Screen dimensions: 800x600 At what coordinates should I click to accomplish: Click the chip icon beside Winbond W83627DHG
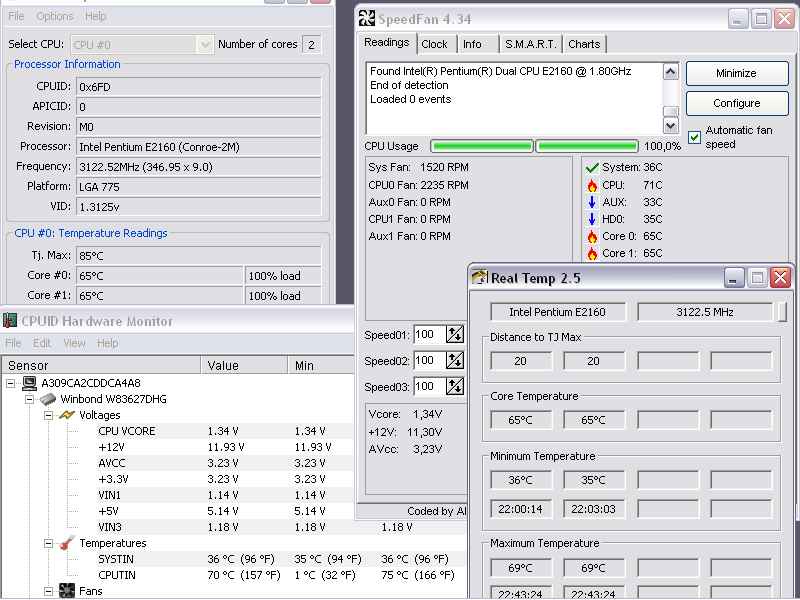click(48, 398)
